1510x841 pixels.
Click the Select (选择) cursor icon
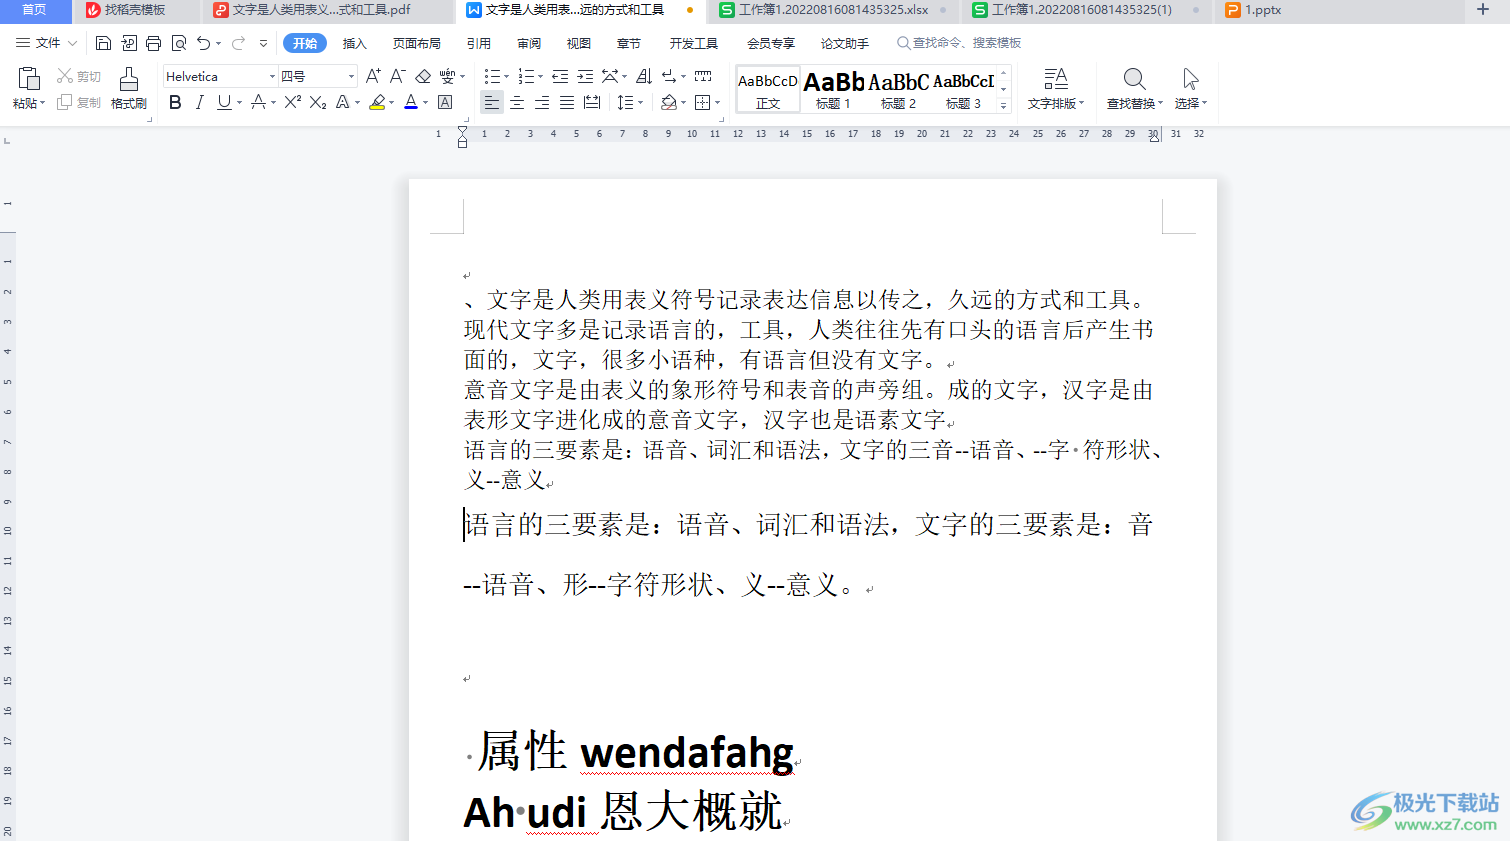[1190, 79]
